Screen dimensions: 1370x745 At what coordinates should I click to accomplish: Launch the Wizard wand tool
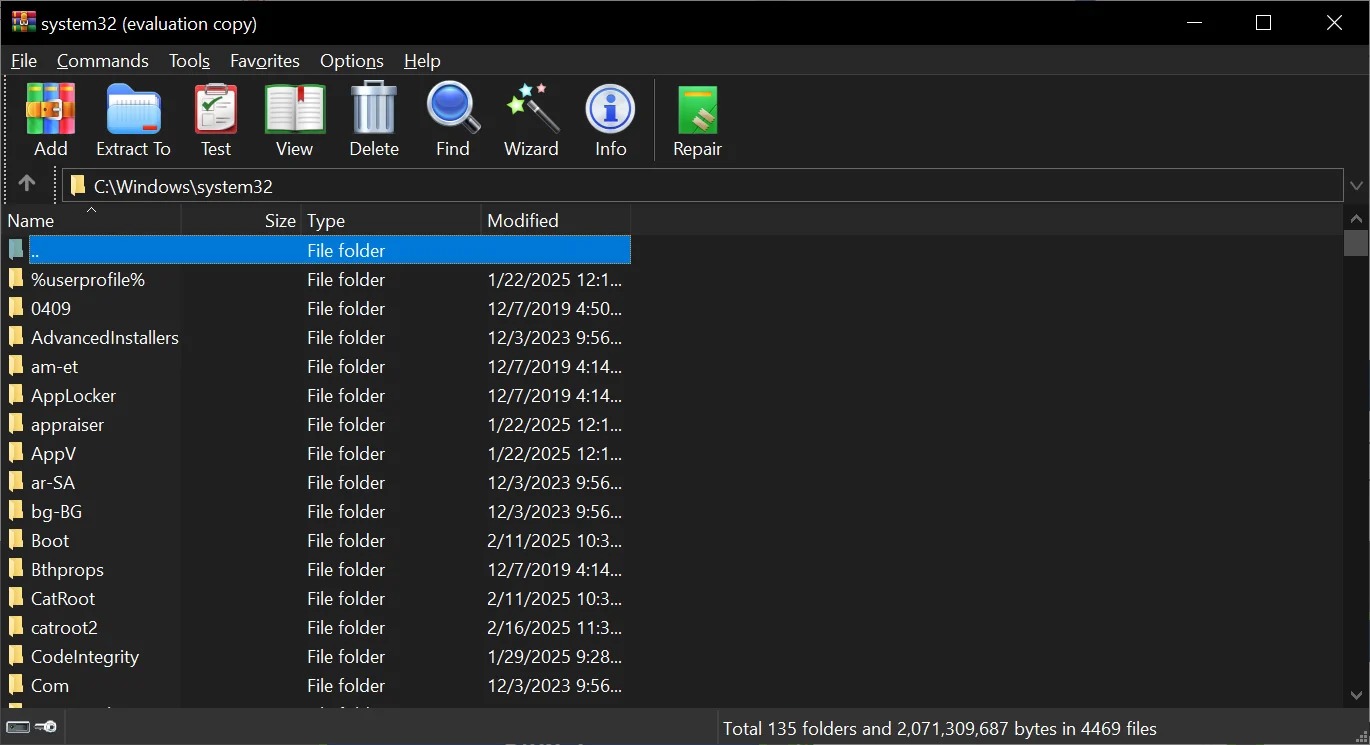tap(531, 120)
